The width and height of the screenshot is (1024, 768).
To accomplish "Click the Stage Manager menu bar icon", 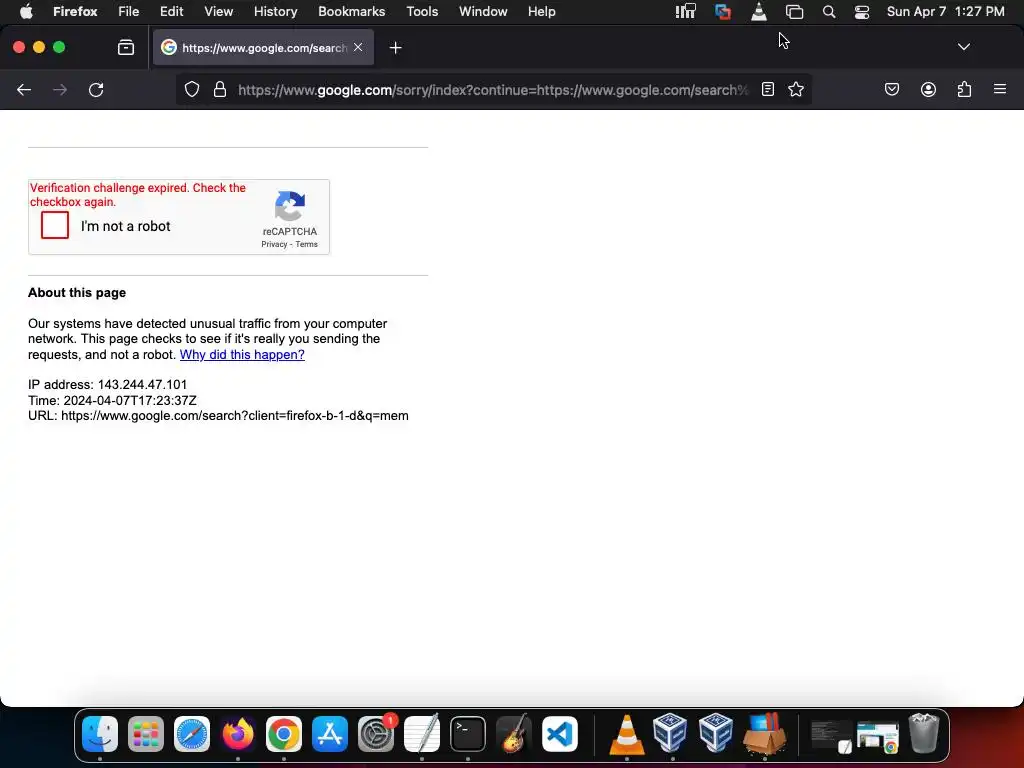I will 794,12.
